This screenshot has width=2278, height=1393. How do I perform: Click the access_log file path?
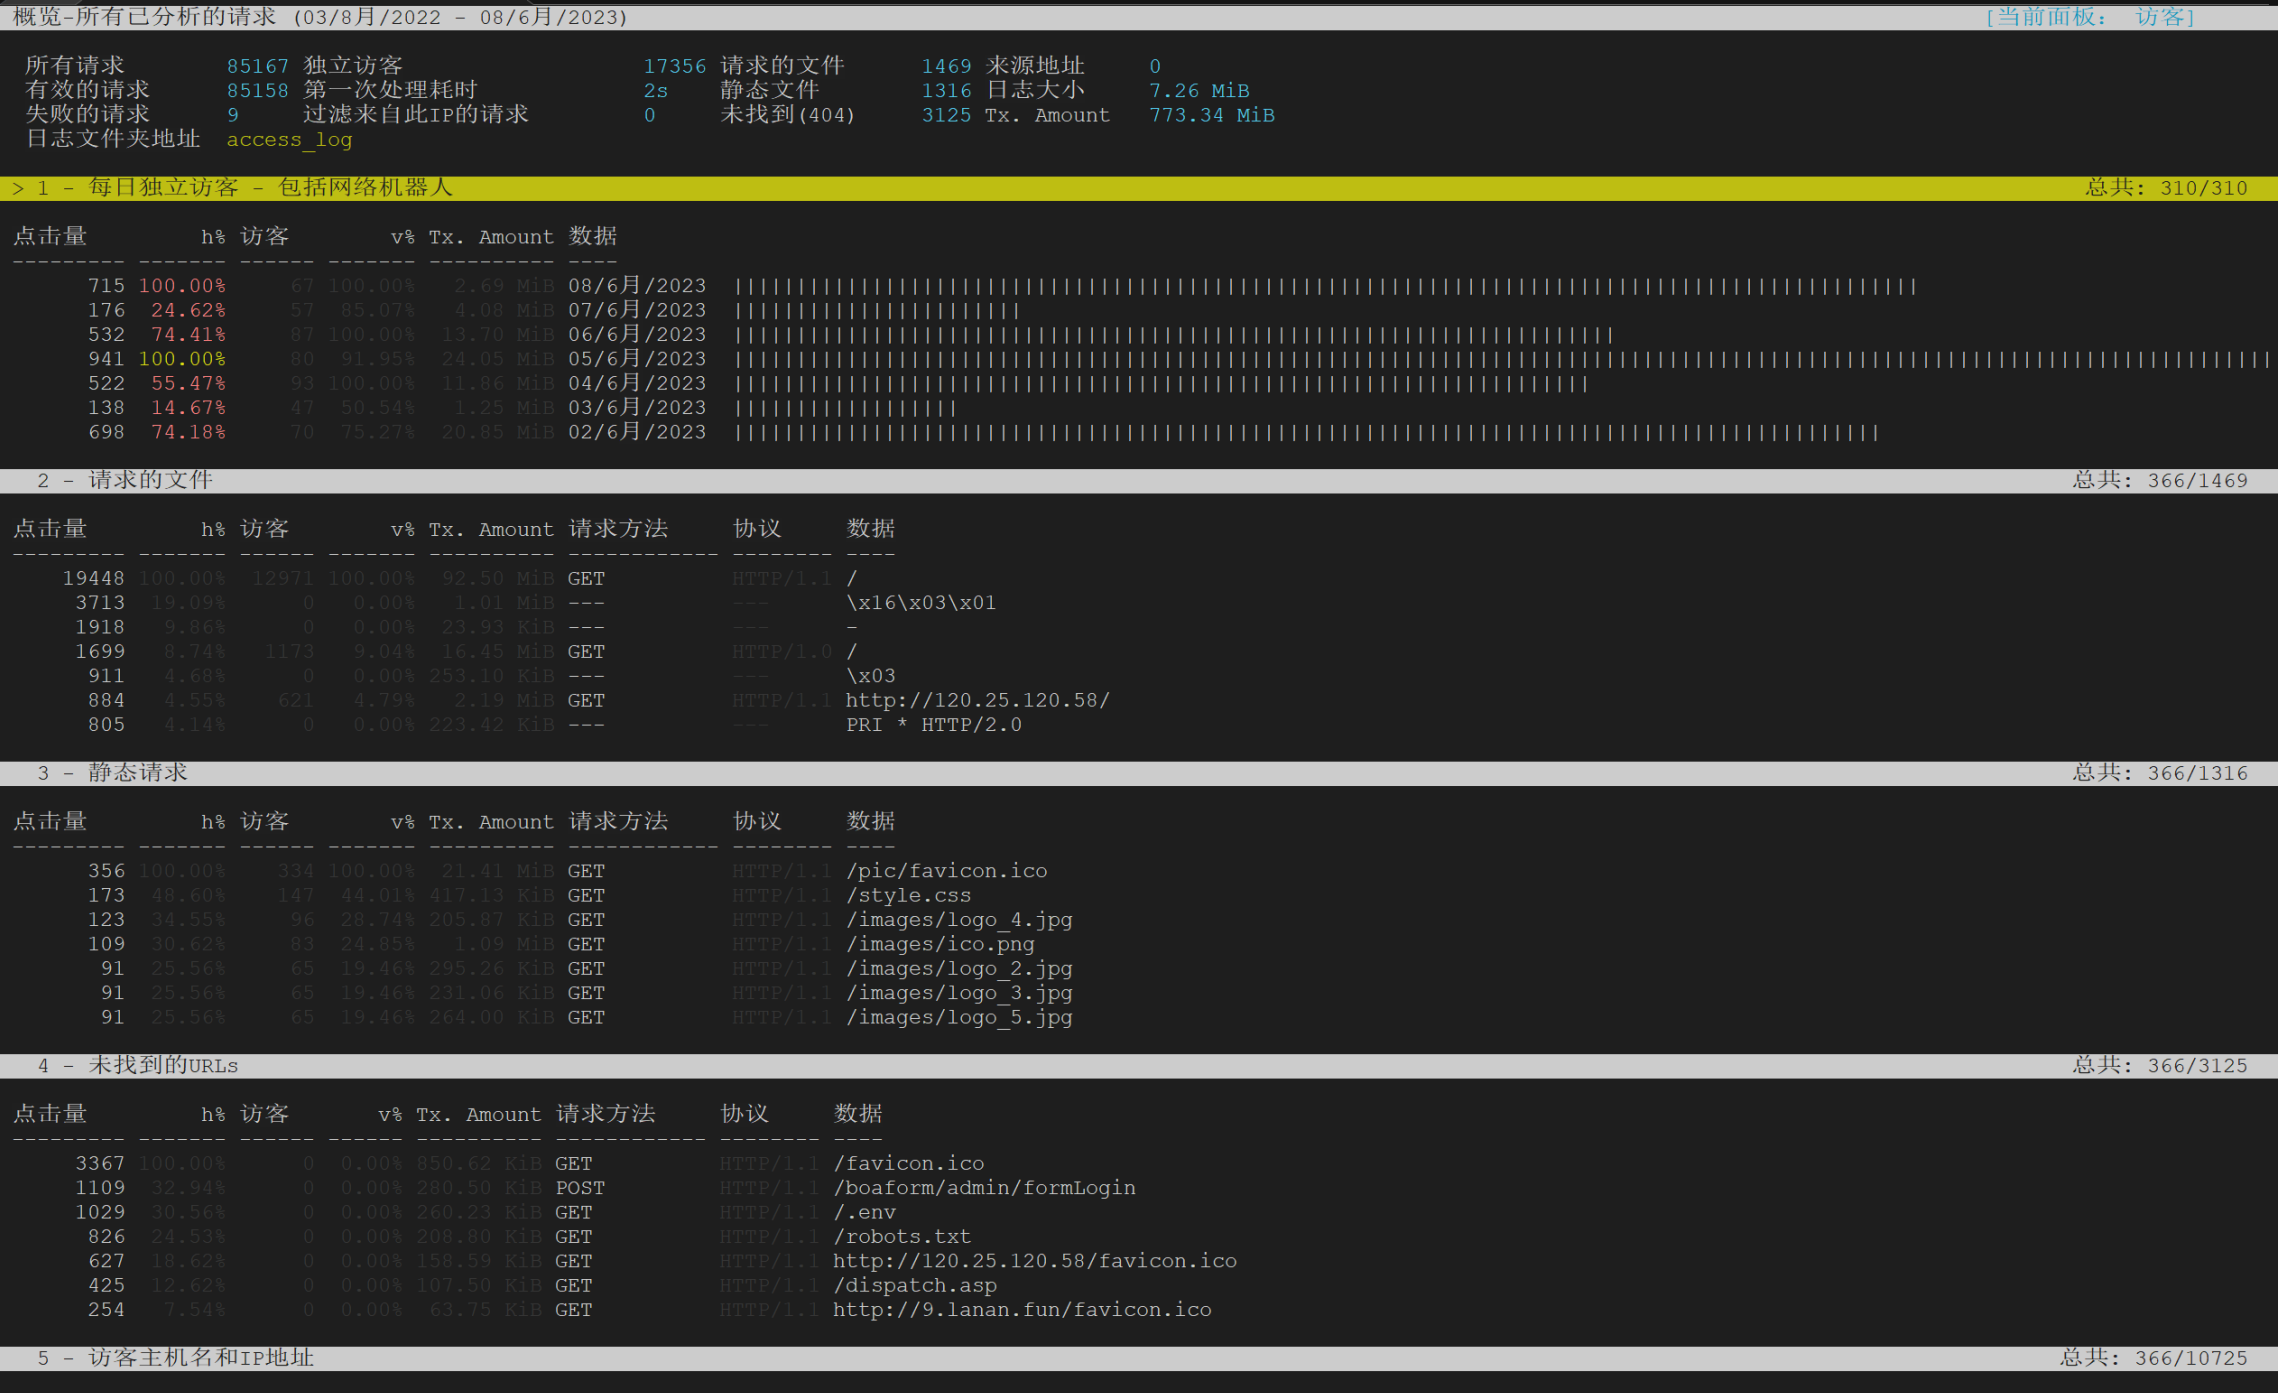pyautogui.click(x=289, y=139)
